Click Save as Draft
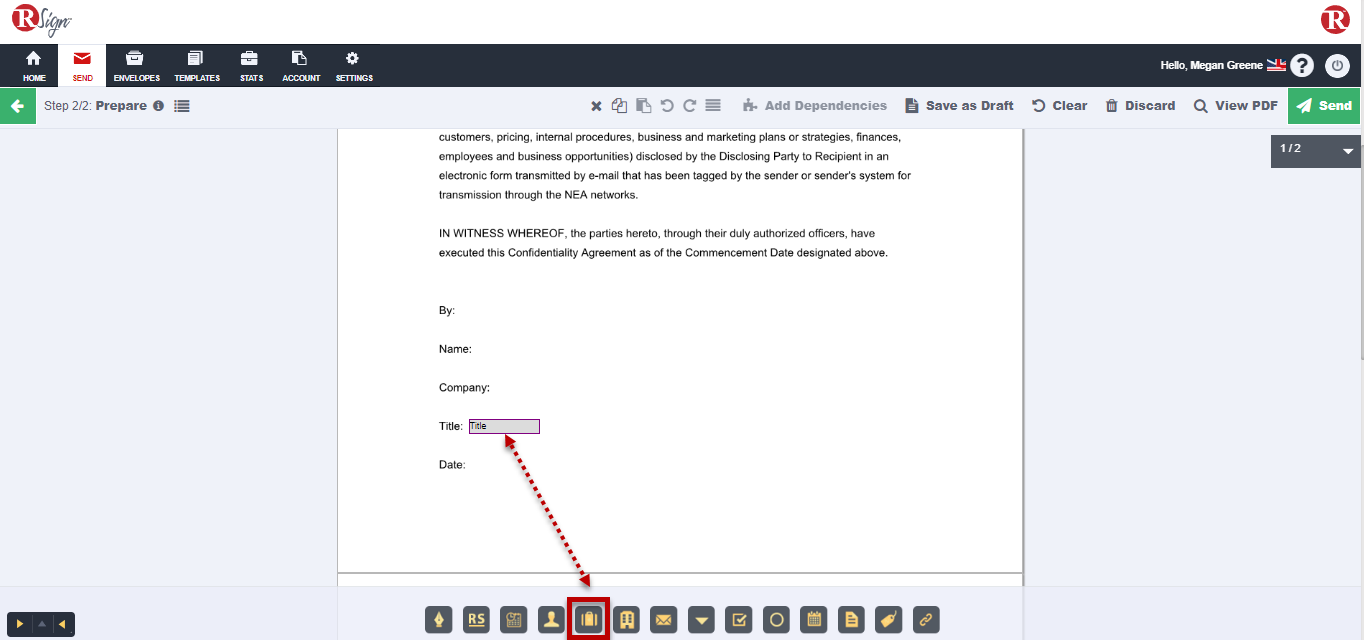 pyautogui.click(x=959, y=106)
